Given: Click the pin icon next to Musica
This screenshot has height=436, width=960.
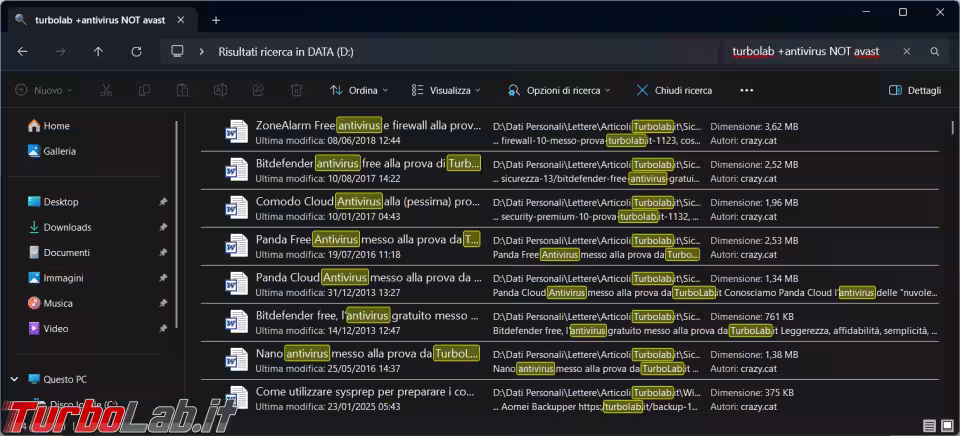Looking at the screenshot, I should point(163,304).
